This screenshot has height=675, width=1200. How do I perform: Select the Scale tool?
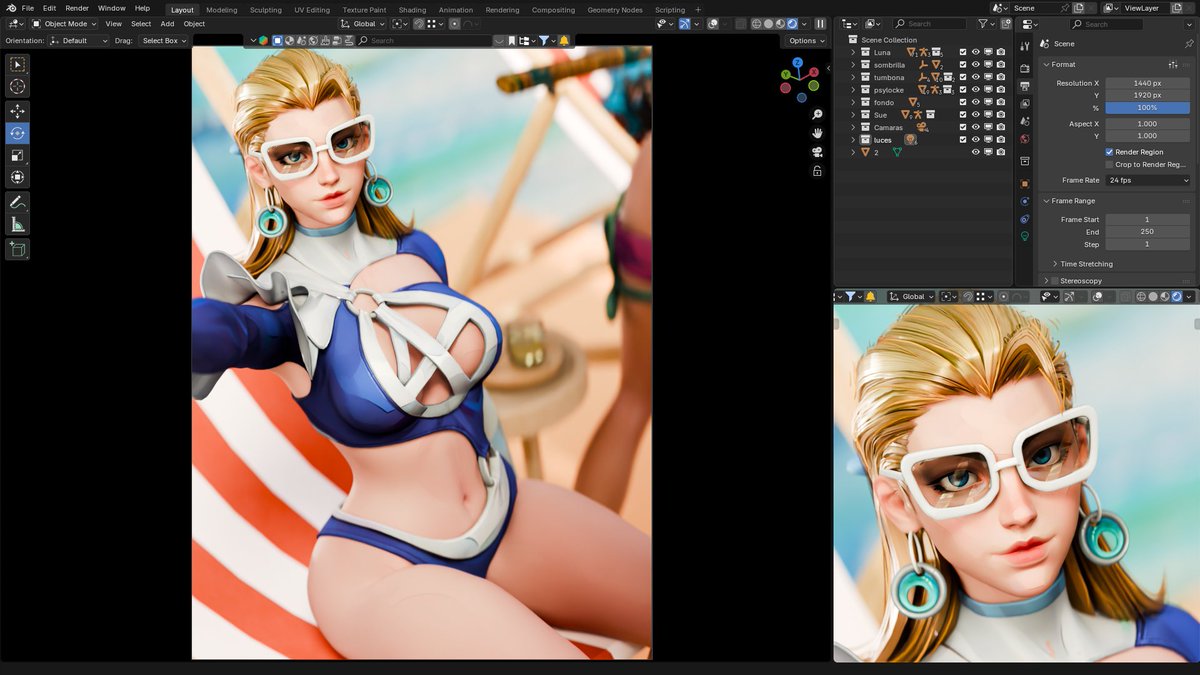[18, 155]
